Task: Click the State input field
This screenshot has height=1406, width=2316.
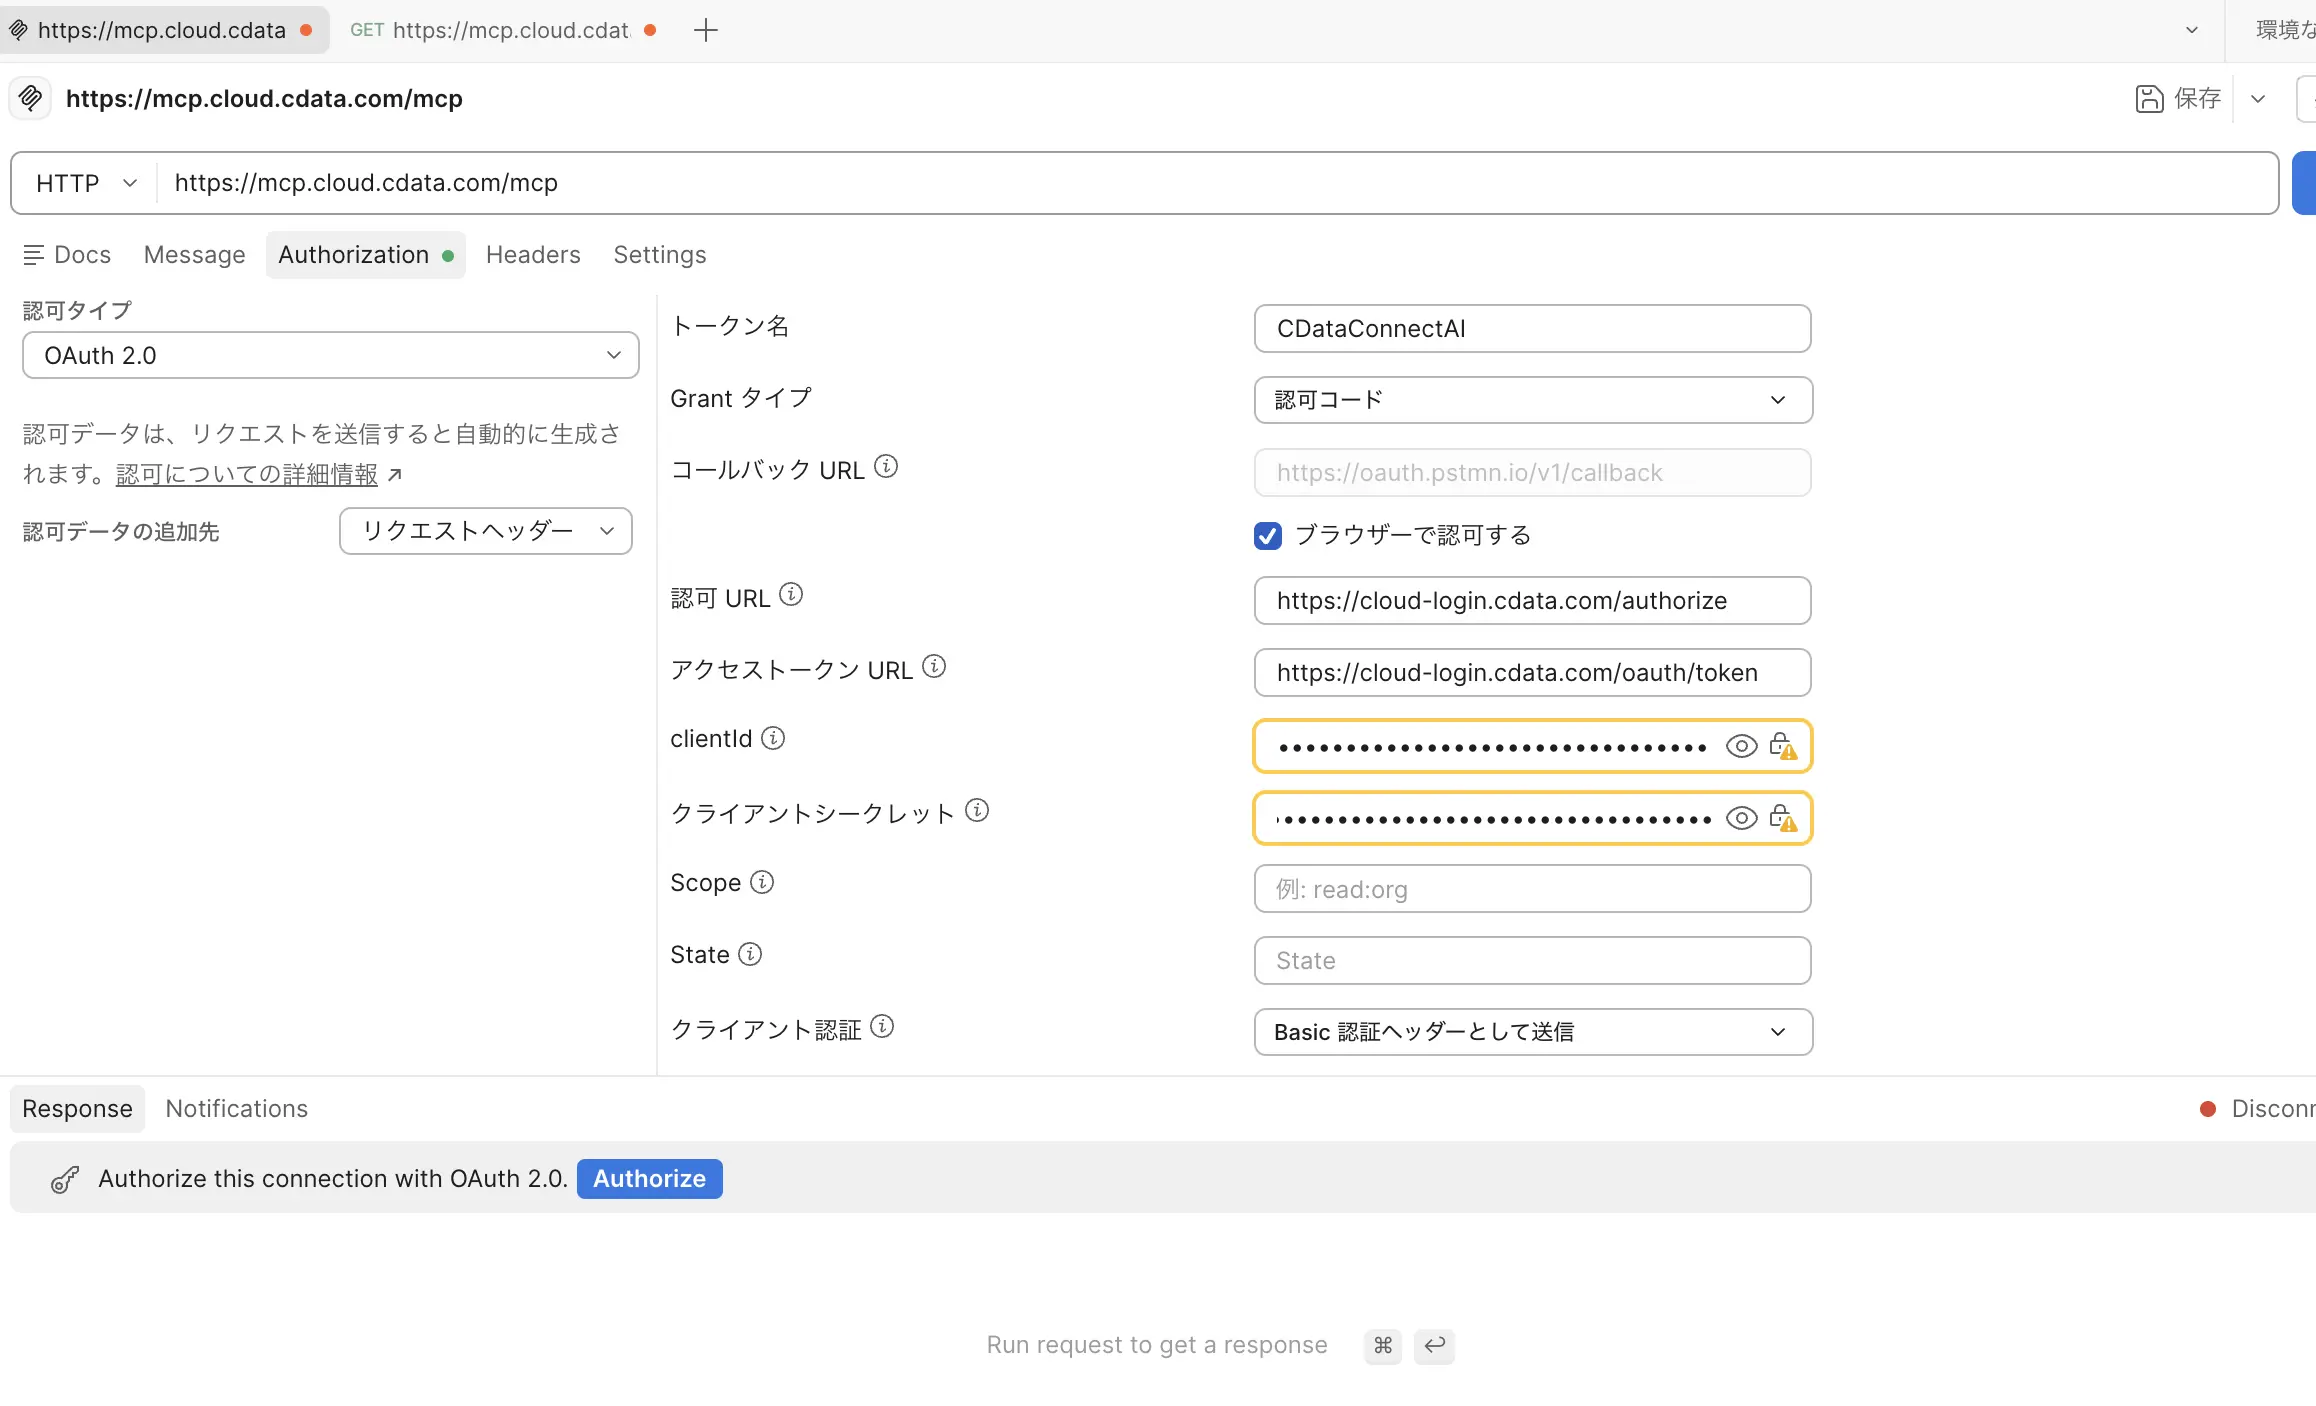Action: 1531,960
